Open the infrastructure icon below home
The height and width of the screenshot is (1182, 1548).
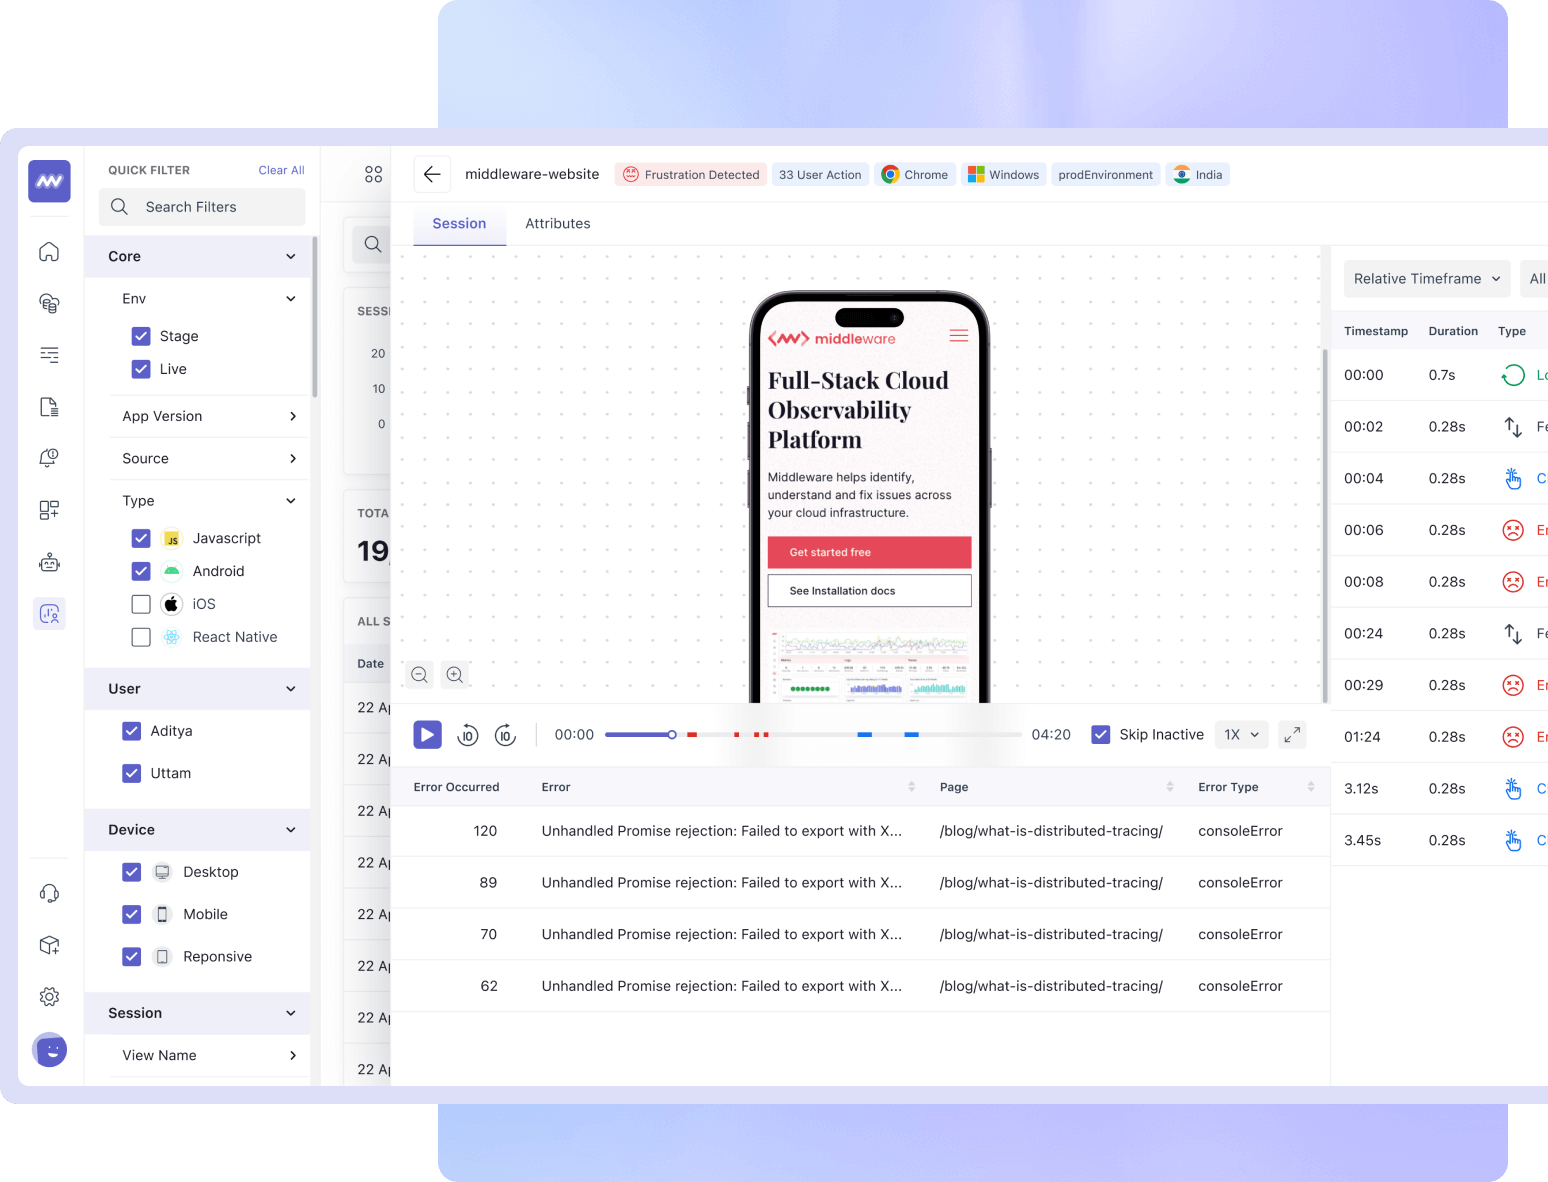point(49,303)
